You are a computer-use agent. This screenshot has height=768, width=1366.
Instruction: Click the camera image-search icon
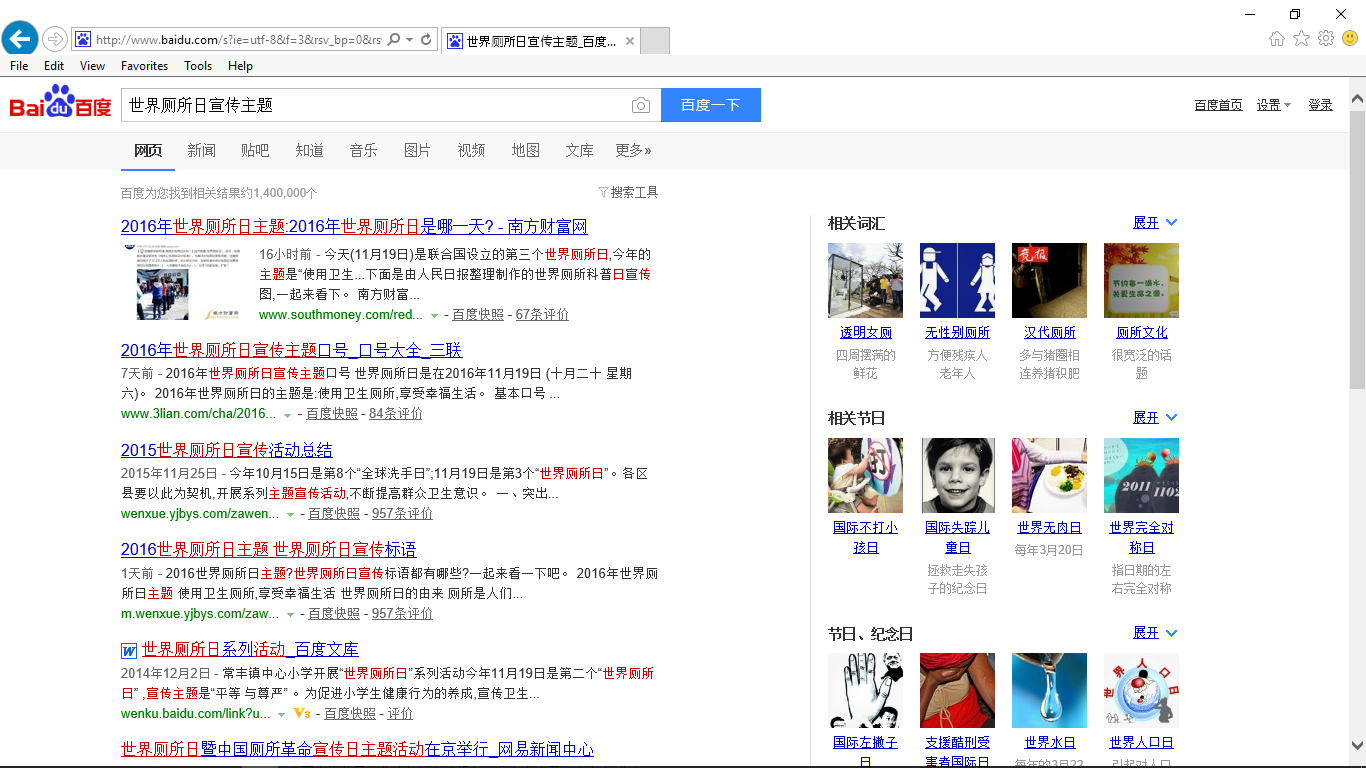641,106
